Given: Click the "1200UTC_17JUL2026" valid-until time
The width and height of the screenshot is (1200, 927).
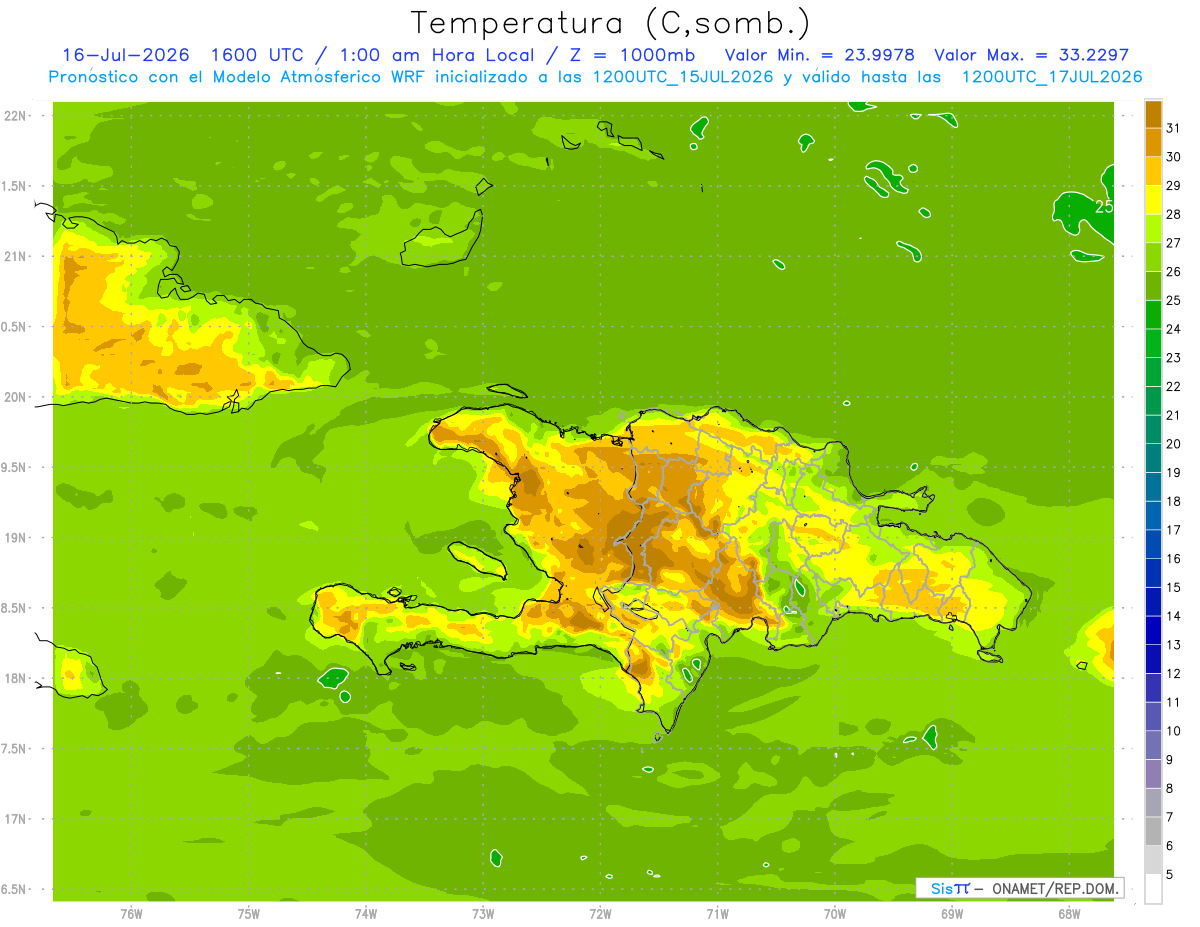Looking at the screenshot, I should point(1051,77).
